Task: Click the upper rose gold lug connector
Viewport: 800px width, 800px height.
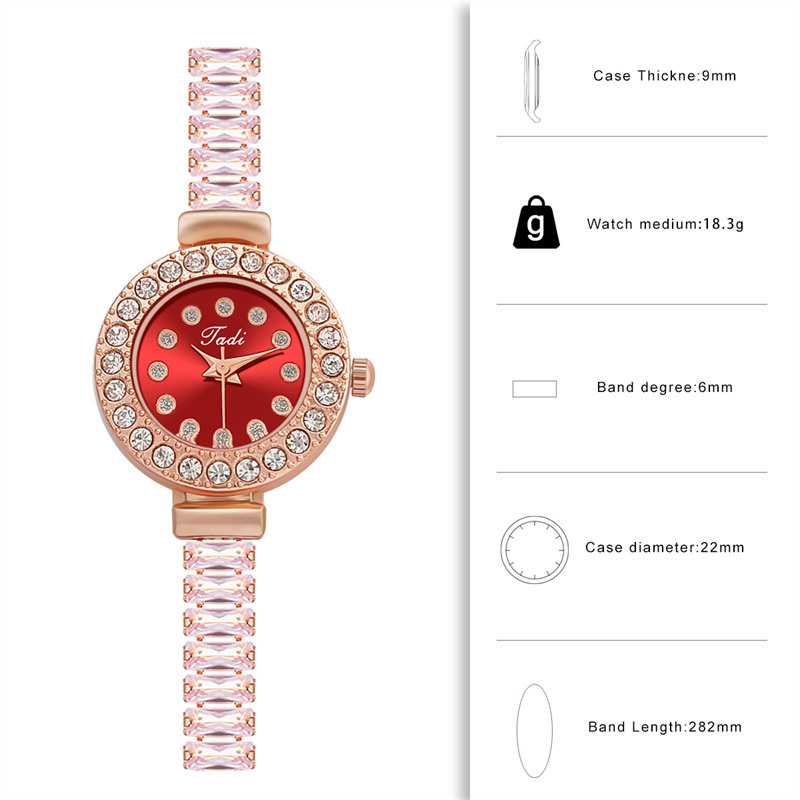Action: point(224,229)
